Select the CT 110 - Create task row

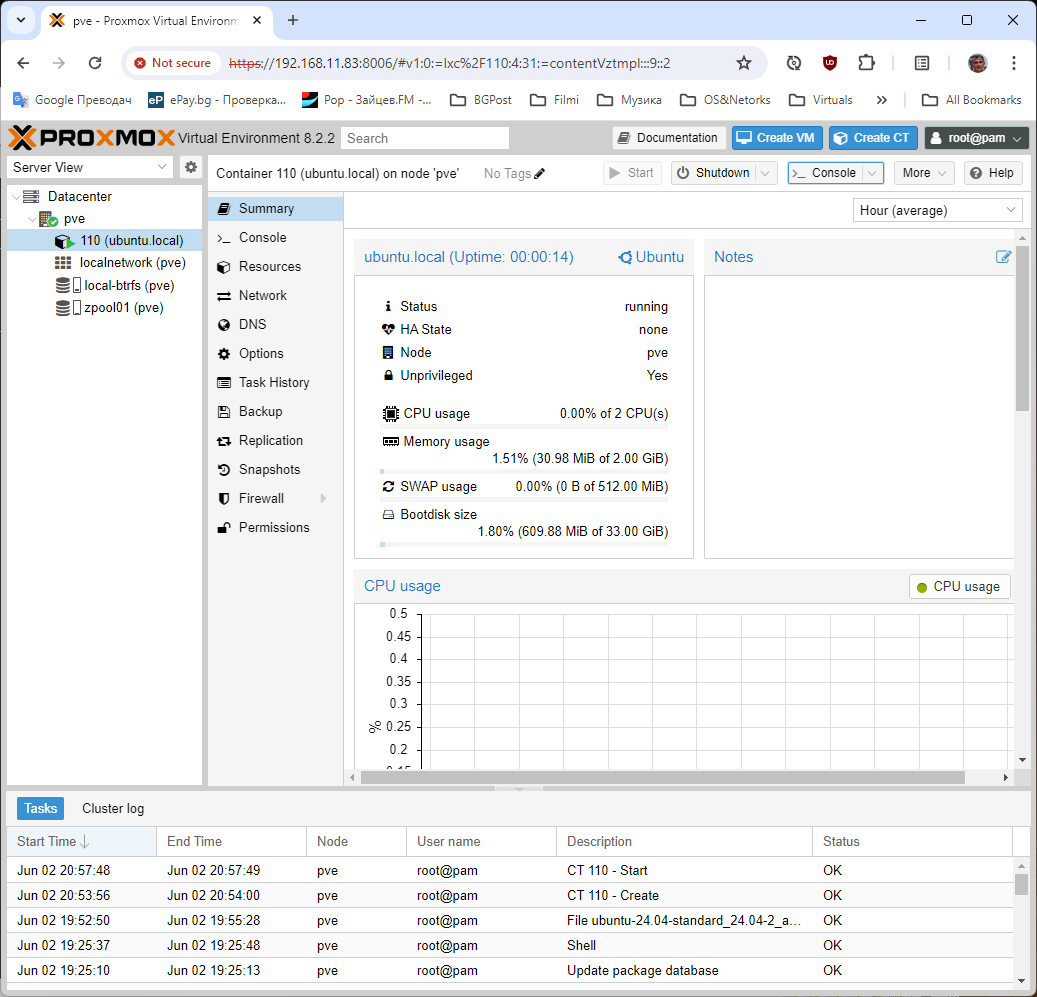(x=510, y=896)
